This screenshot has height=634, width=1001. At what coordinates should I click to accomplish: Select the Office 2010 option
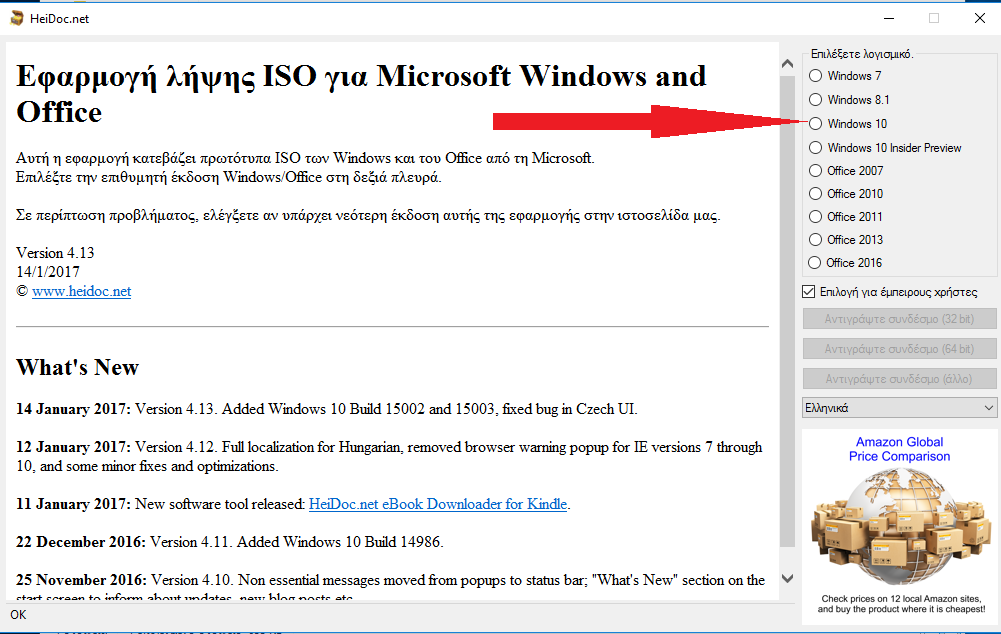pos(816,194)
